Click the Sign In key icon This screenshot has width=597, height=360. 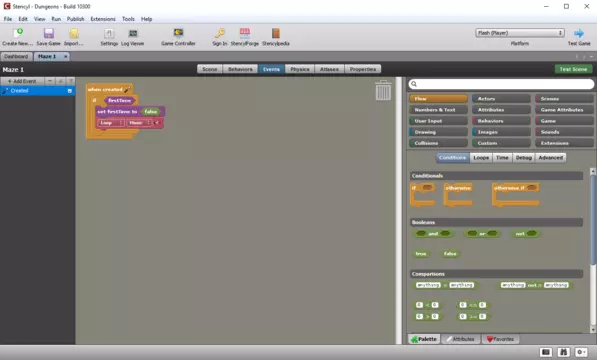click(220, 33)
